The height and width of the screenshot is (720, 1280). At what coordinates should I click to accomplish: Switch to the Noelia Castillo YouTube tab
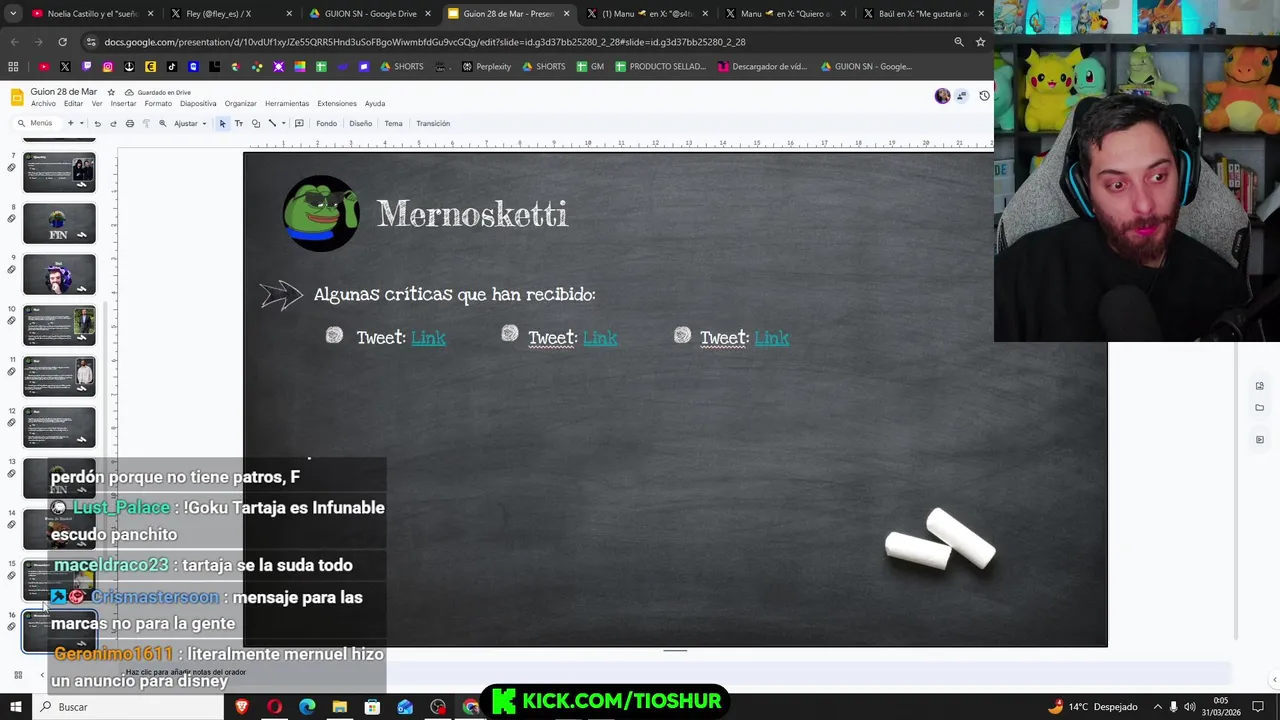(x=93, y=14)
